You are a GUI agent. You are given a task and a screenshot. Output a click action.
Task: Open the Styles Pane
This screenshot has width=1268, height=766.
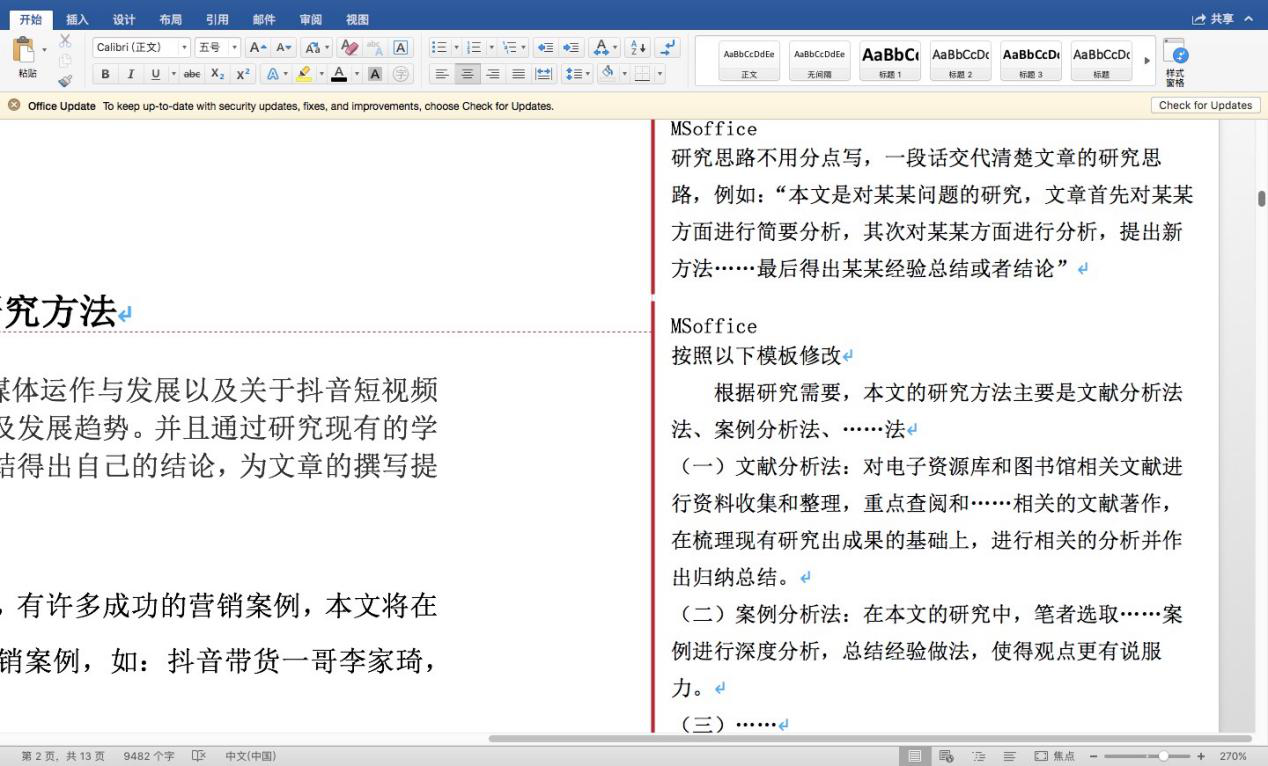click(1175, 62)
